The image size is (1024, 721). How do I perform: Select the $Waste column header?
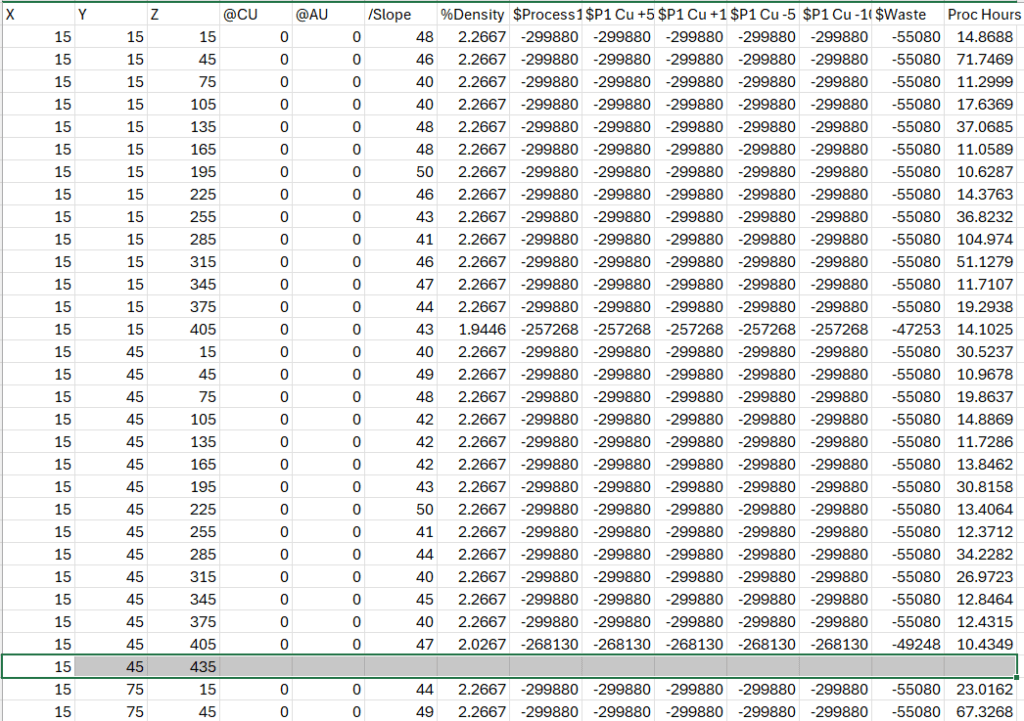click(908, 15)
